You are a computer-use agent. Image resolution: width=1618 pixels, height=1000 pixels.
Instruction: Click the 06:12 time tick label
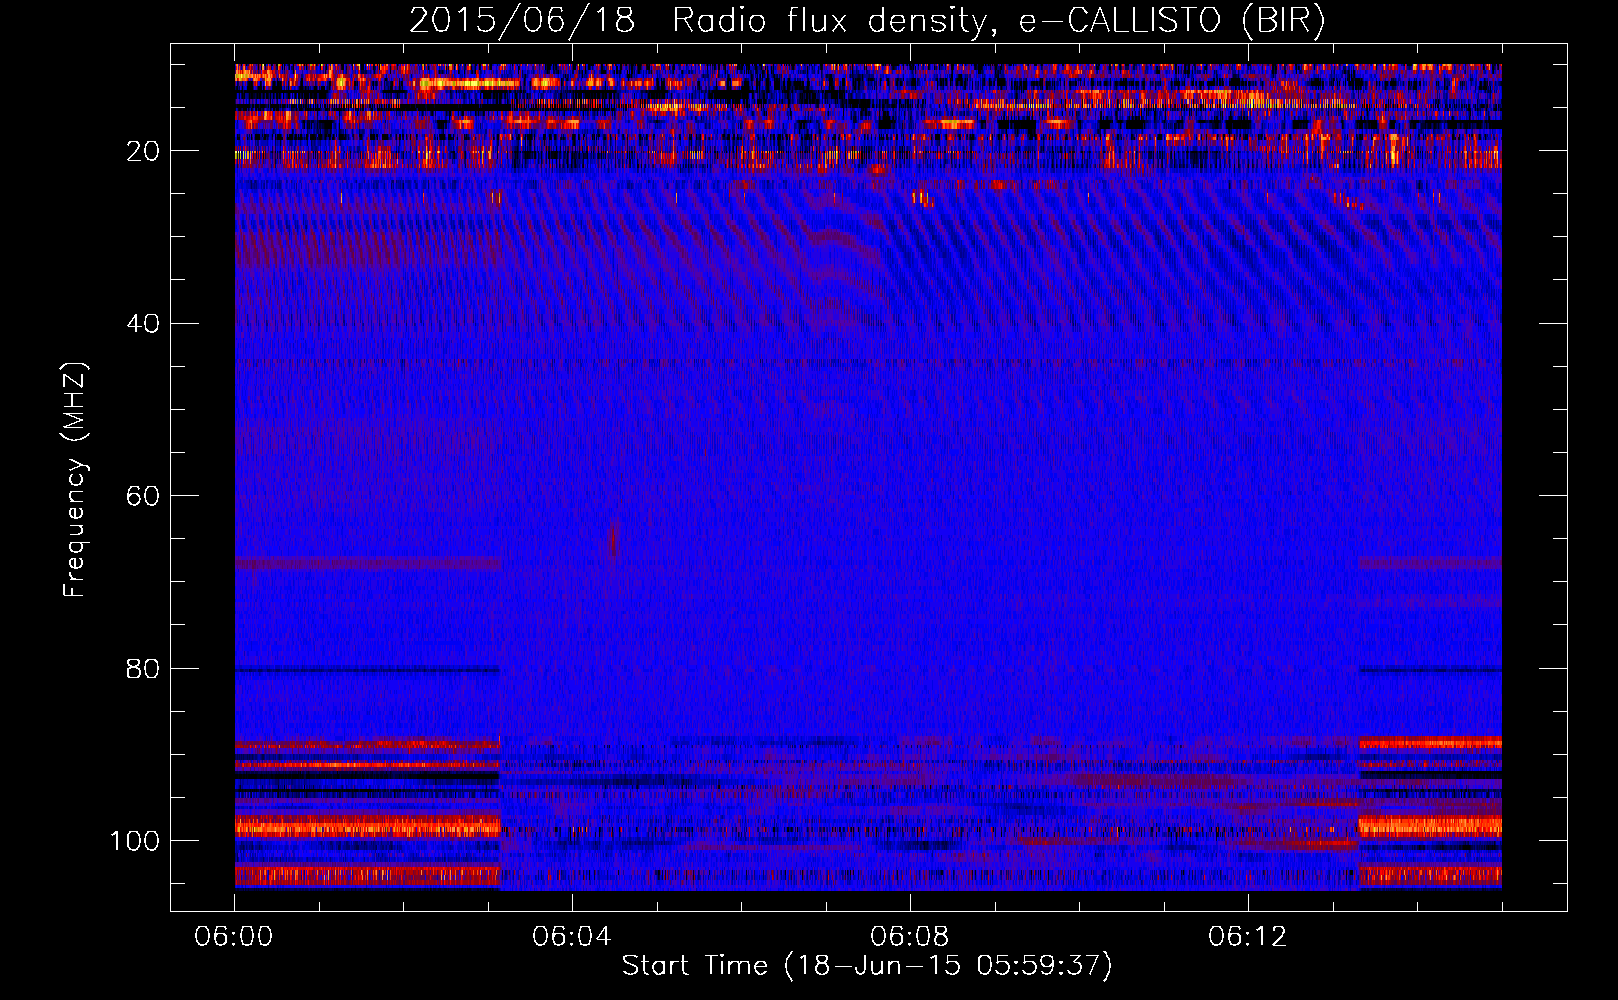pyautogui.click(x=1248, y=937)
